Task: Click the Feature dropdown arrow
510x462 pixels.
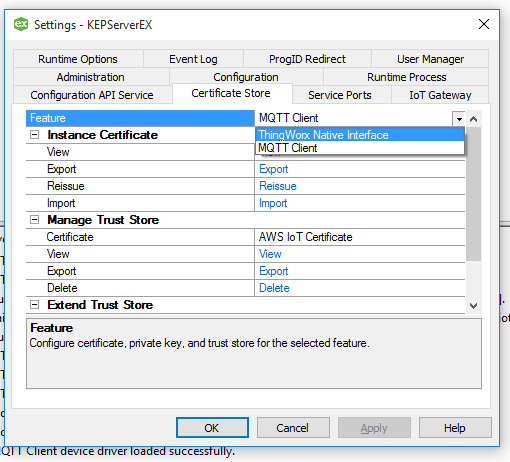Action: click(459, 119)
